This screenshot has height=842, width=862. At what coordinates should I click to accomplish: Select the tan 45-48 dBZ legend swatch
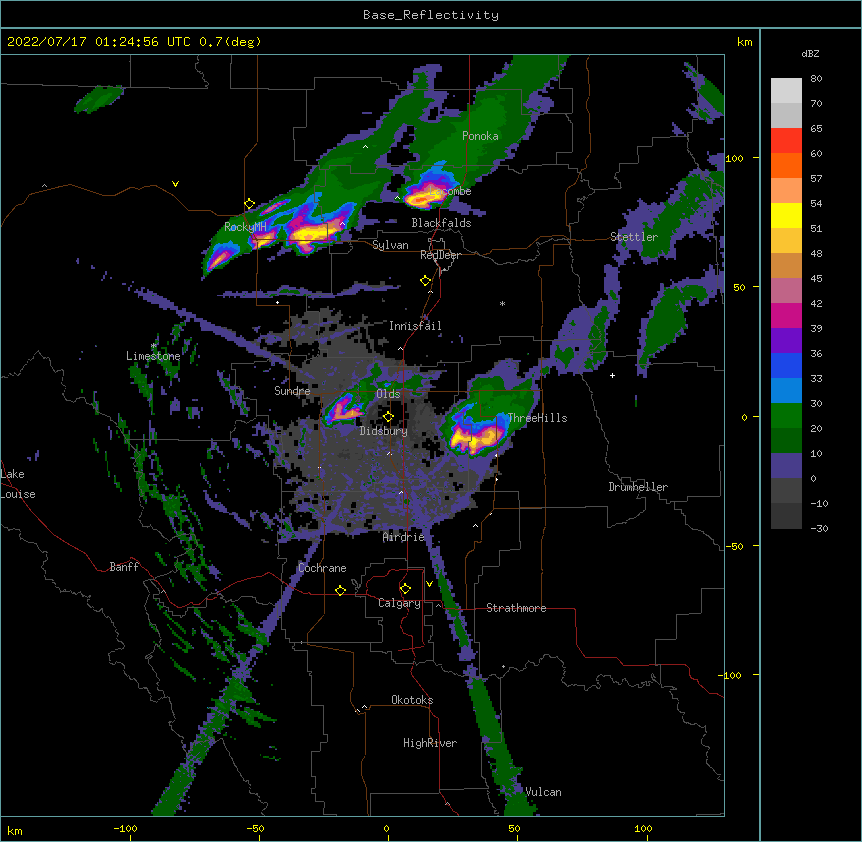[786, 265]
